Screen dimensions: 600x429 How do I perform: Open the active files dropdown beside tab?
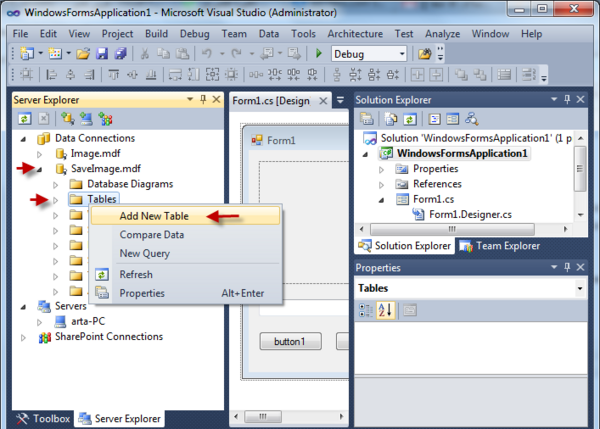[x=340, y=101]
